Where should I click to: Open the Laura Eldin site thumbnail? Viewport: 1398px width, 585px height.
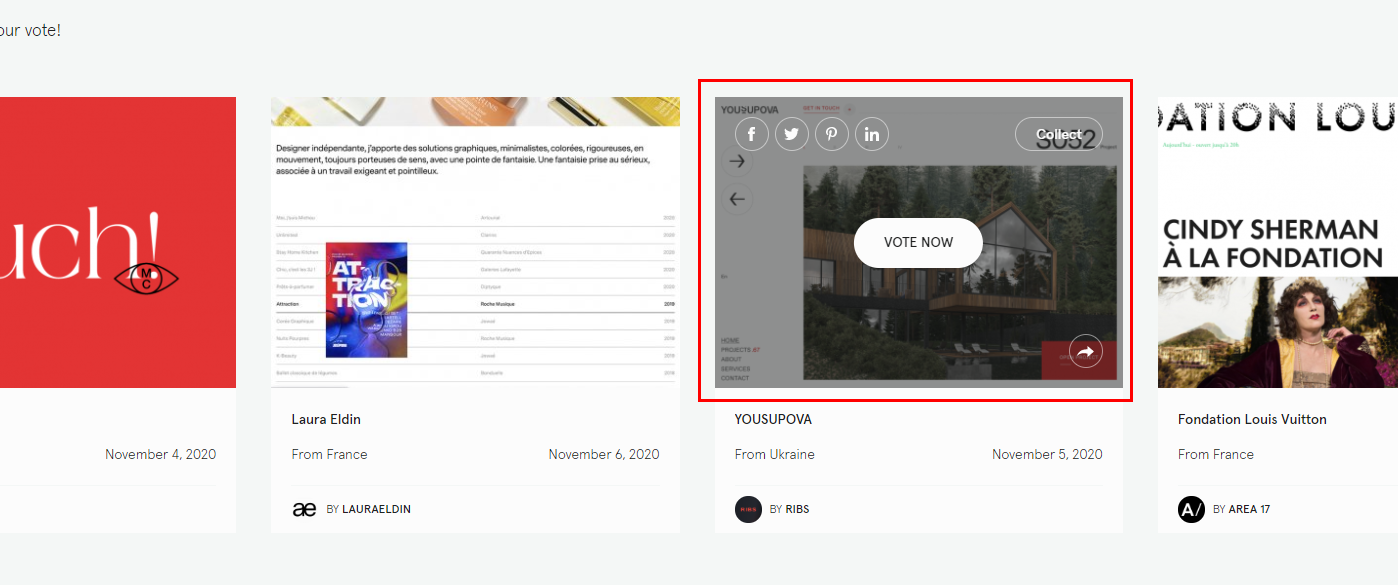[x=475, y=242]
